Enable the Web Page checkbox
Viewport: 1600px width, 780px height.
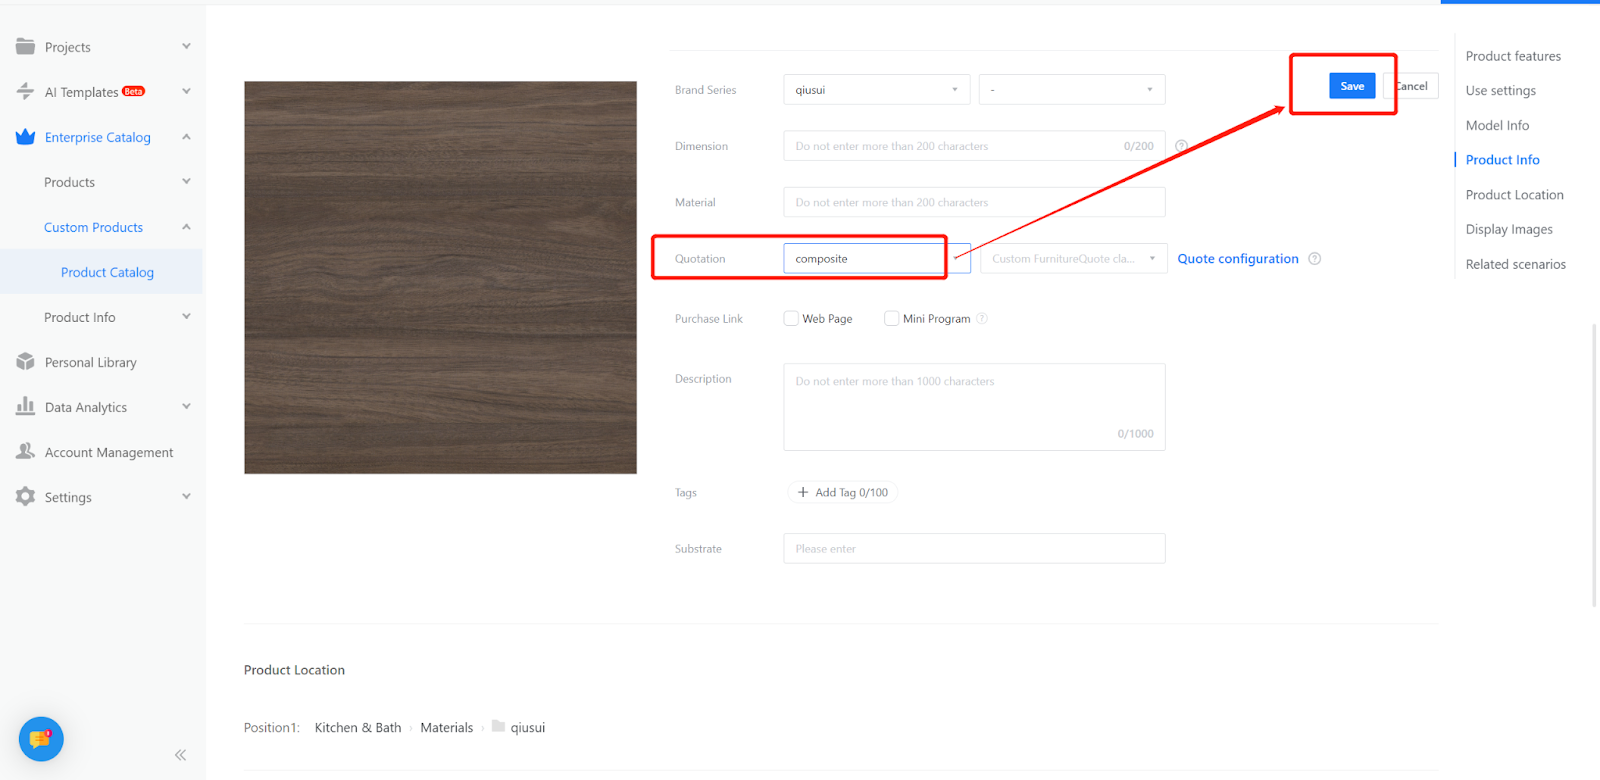(x=791, y=319)
